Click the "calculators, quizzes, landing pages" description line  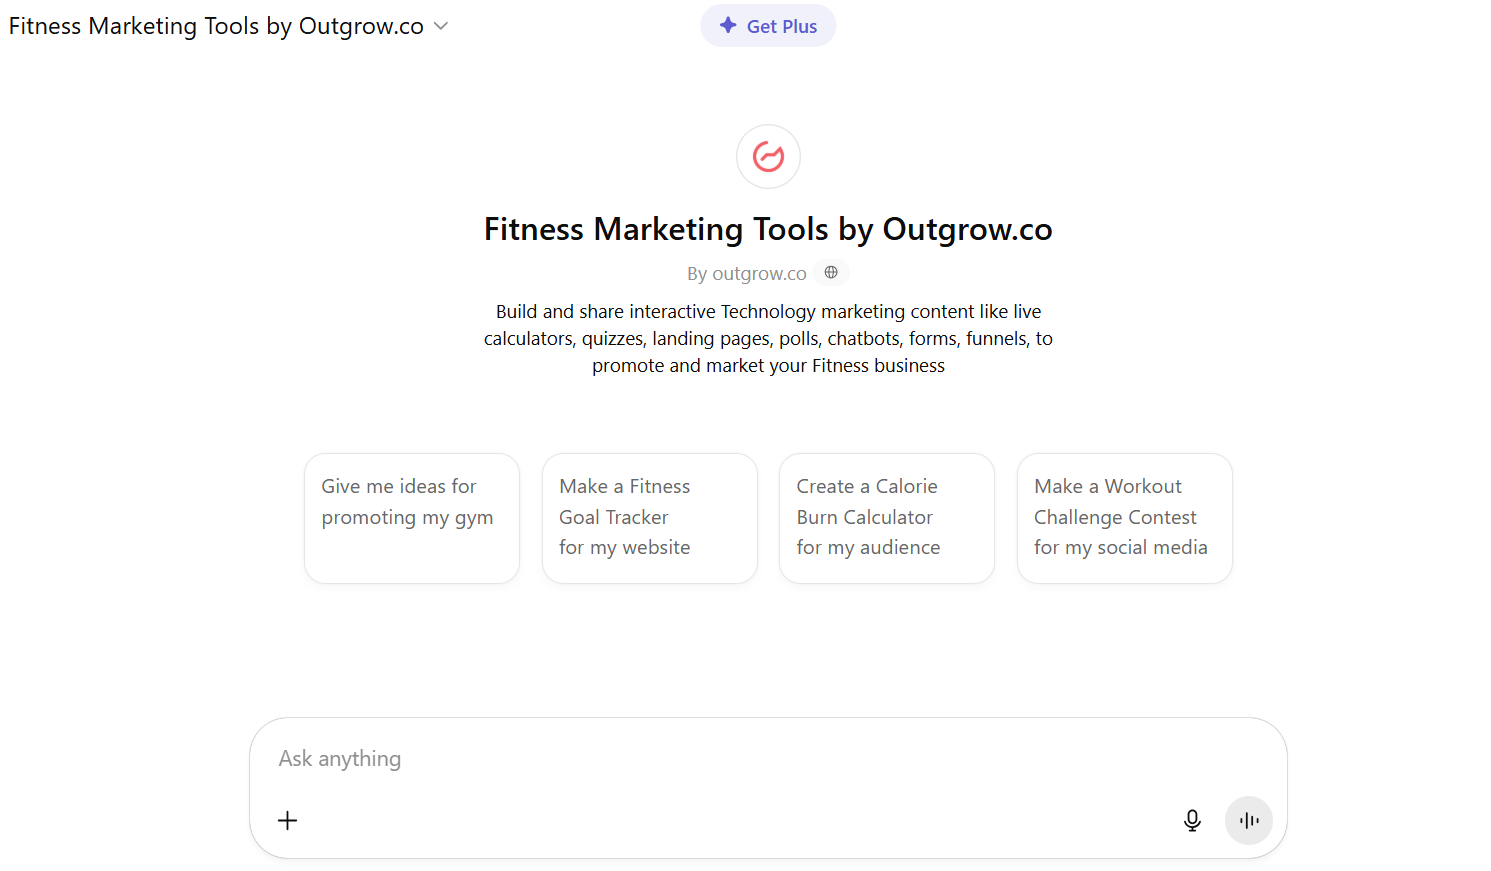[x=768, y=339]
